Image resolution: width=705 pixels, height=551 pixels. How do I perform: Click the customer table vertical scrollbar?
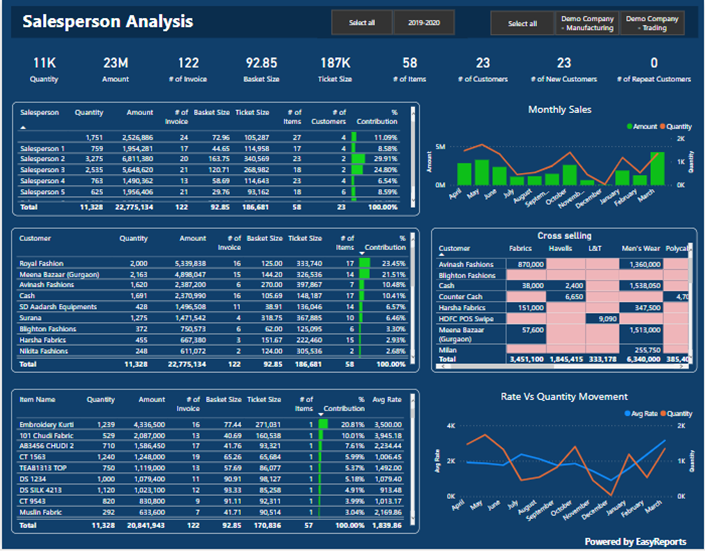[x=412, y=297]
